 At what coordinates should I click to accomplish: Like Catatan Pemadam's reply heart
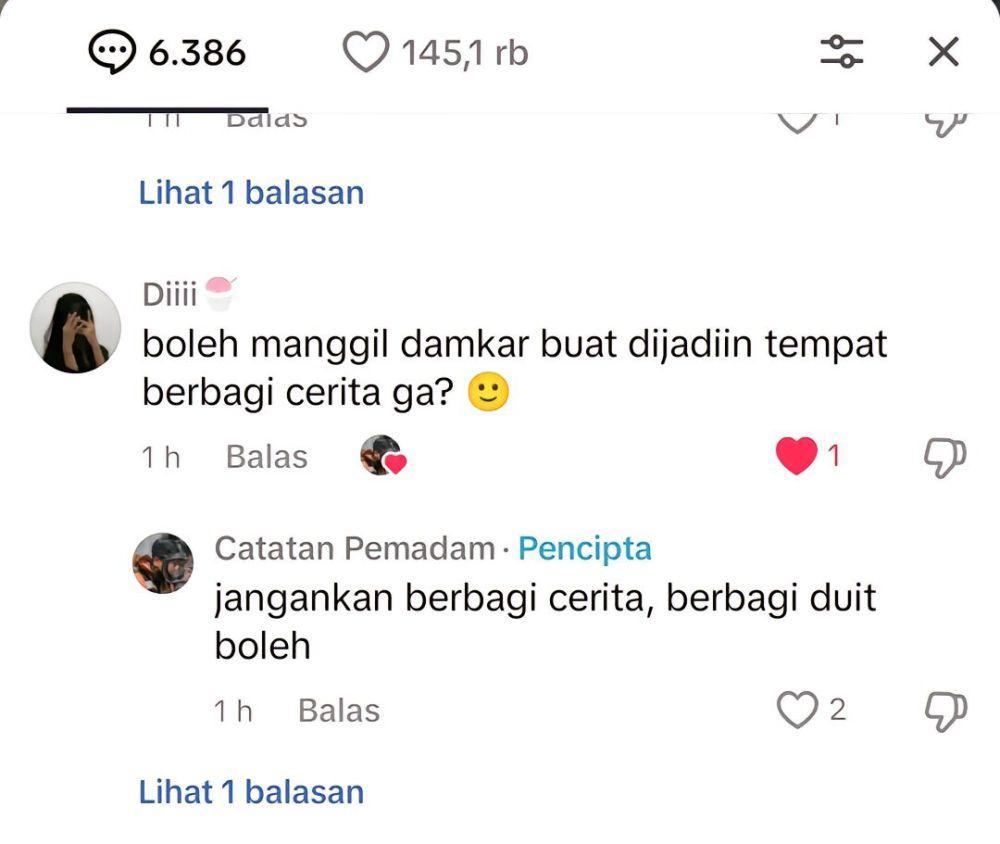797,709
